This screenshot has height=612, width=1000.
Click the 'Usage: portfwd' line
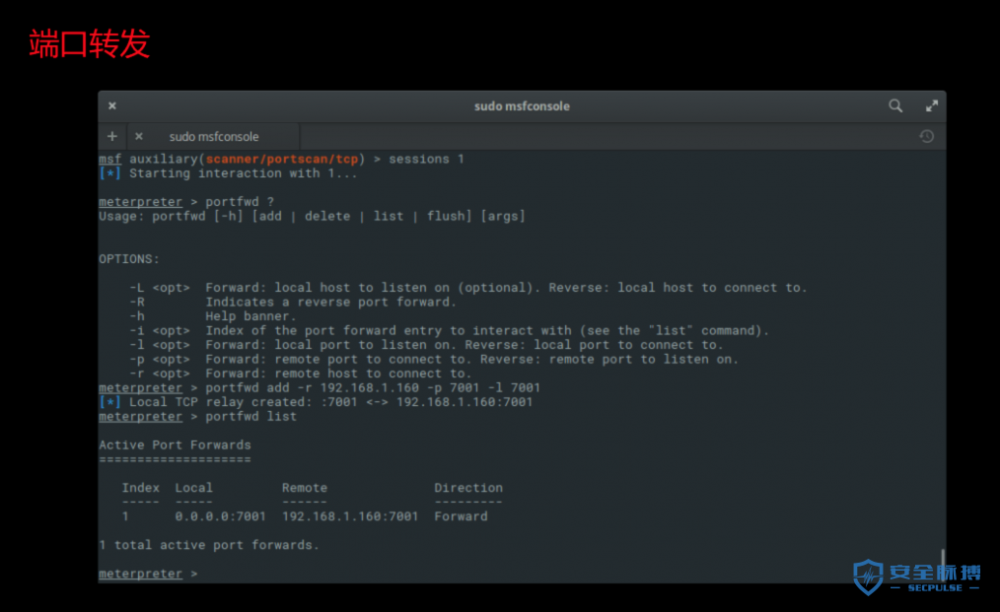click(x=312, y=216)
